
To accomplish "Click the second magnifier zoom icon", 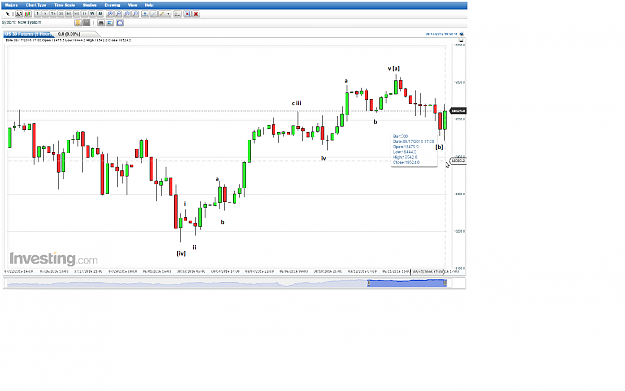I will [119, 14].
